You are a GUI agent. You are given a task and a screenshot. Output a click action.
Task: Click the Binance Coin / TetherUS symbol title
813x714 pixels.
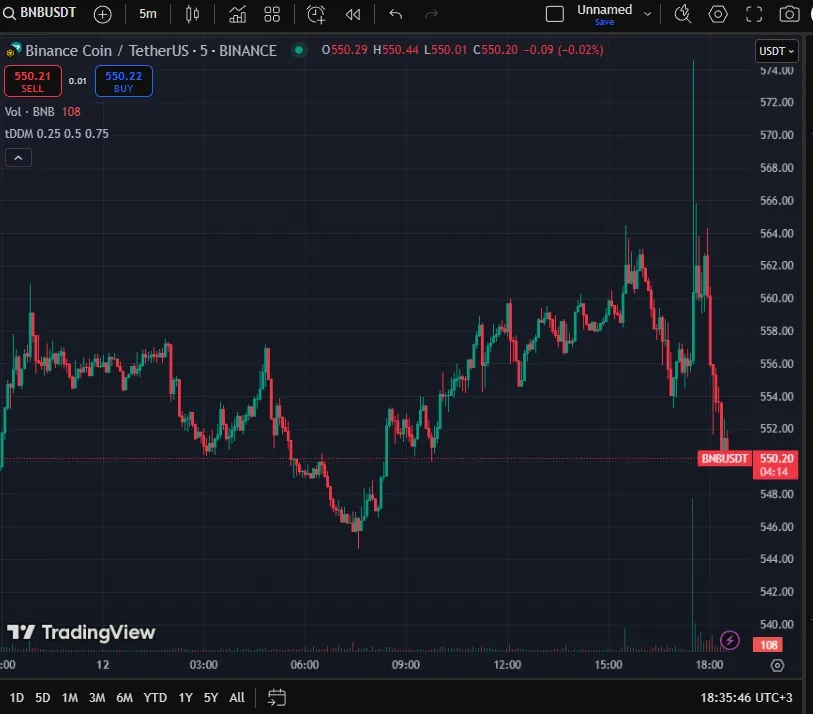(150, 50)
